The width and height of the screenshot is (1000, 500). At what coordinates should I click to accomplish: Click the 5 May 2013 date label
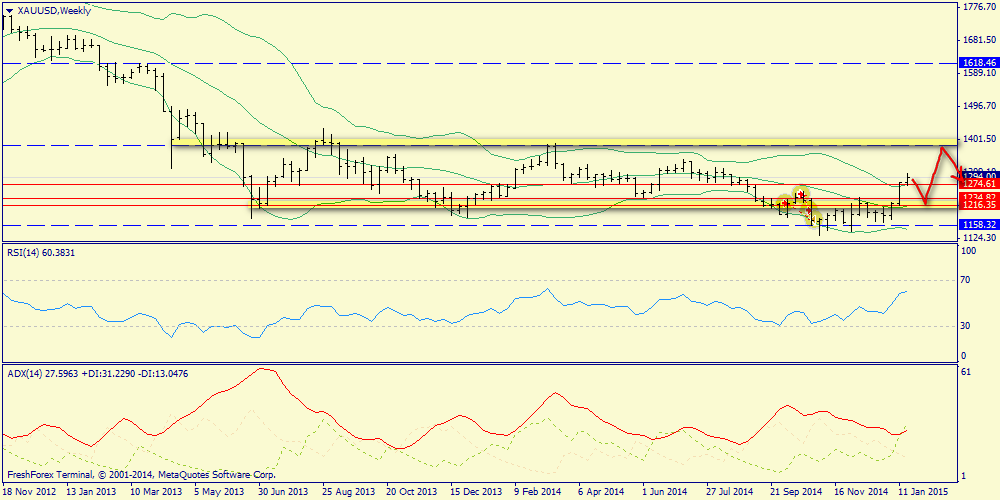pos(219,492)
